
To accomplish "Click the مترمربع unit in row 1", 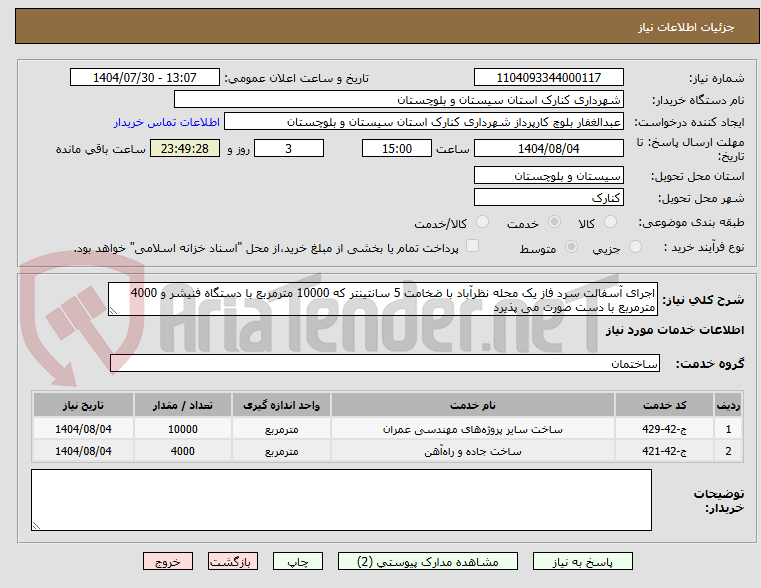I will point(281,429).
